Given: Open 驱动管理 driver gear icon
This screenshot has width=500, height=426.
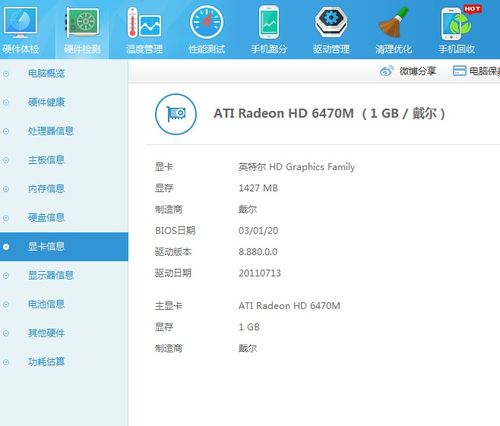Looking at the screenshot, I should [x=331, y=22].
